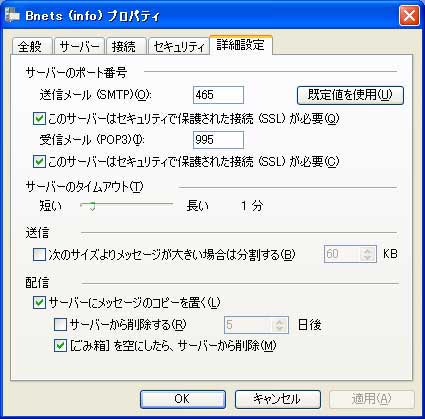Select the 接続 tab

click(x=125, y=46)
